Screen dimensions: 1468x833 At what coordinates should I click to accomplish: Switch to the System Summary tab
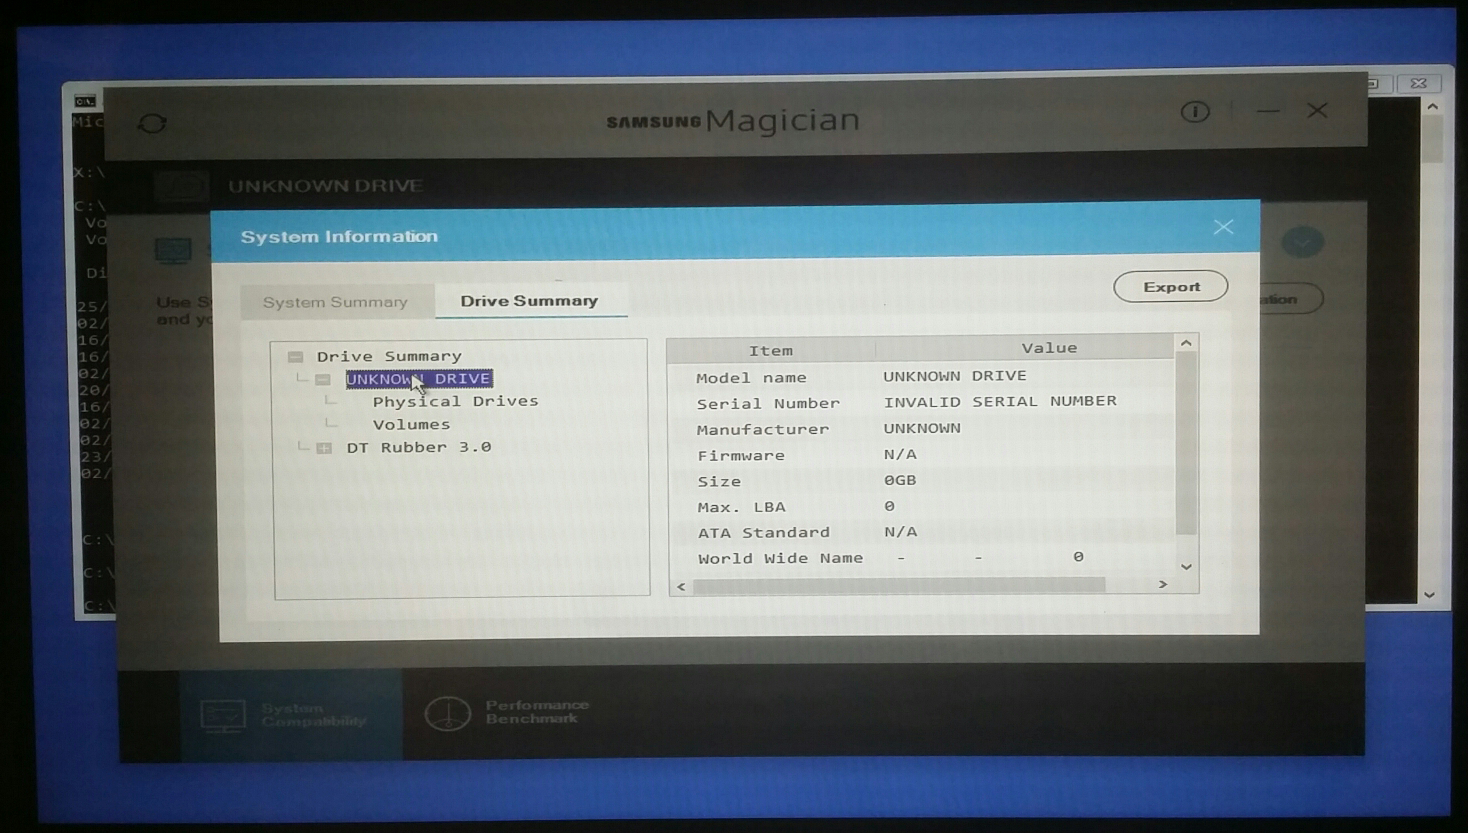tap(335, 302)
